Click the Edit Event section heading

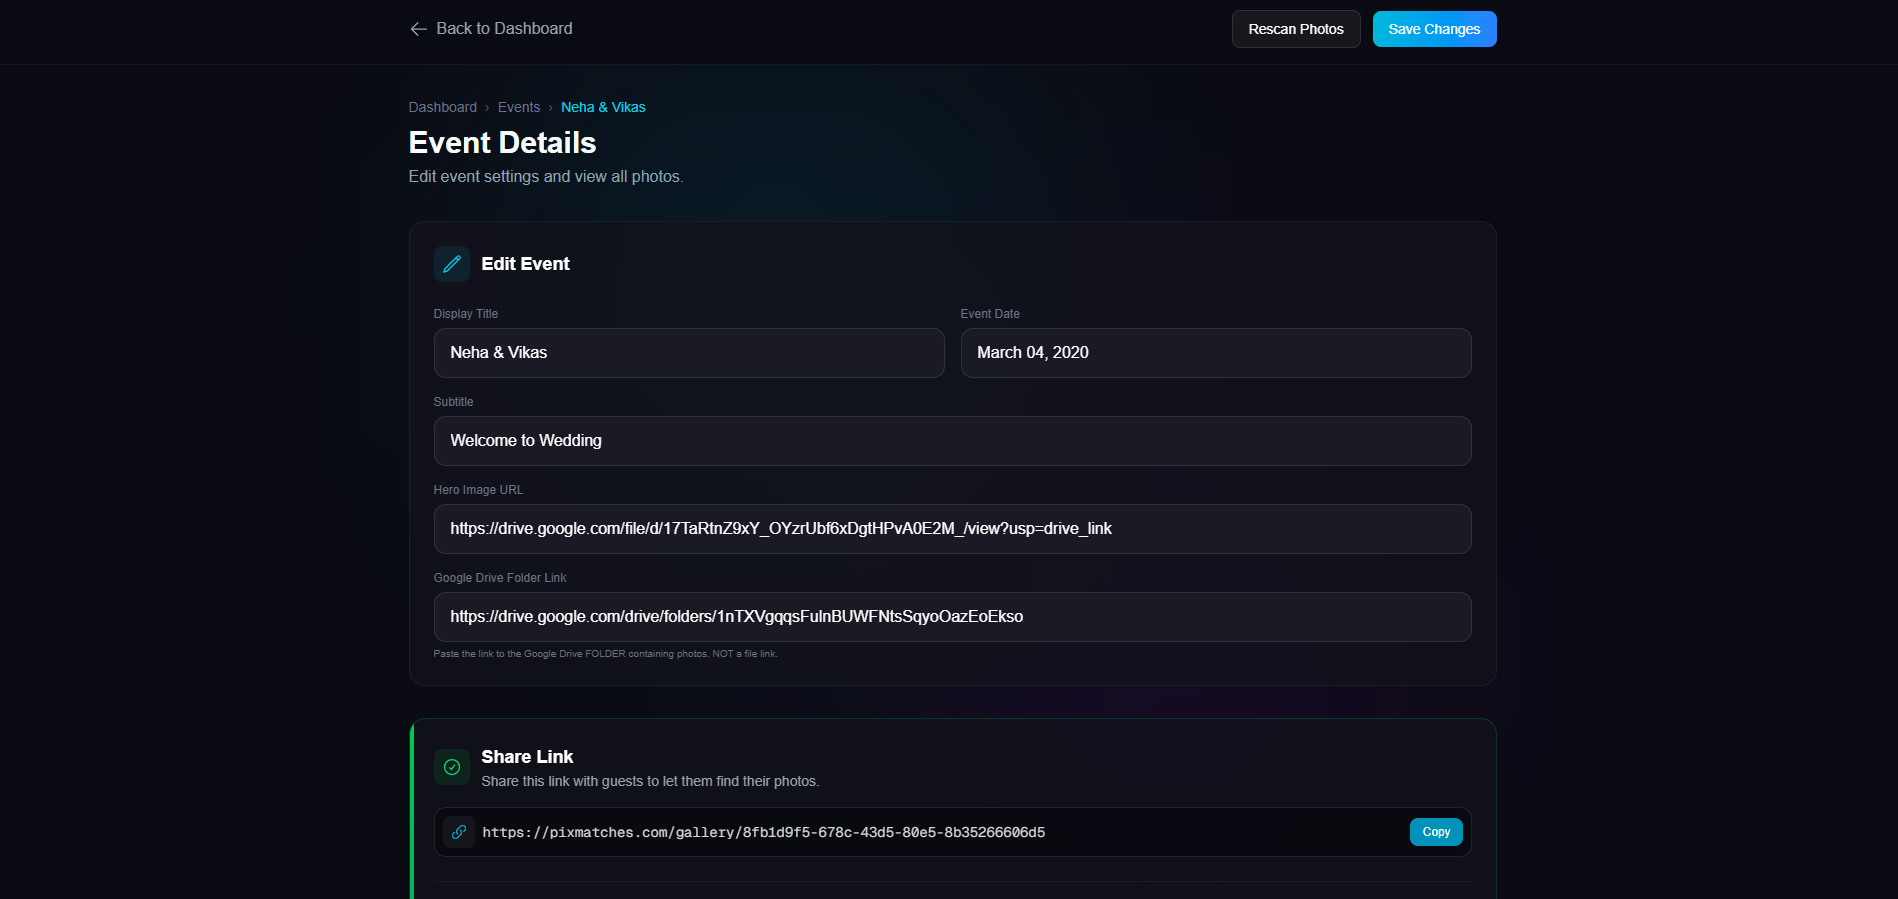(x=525, y=264)
